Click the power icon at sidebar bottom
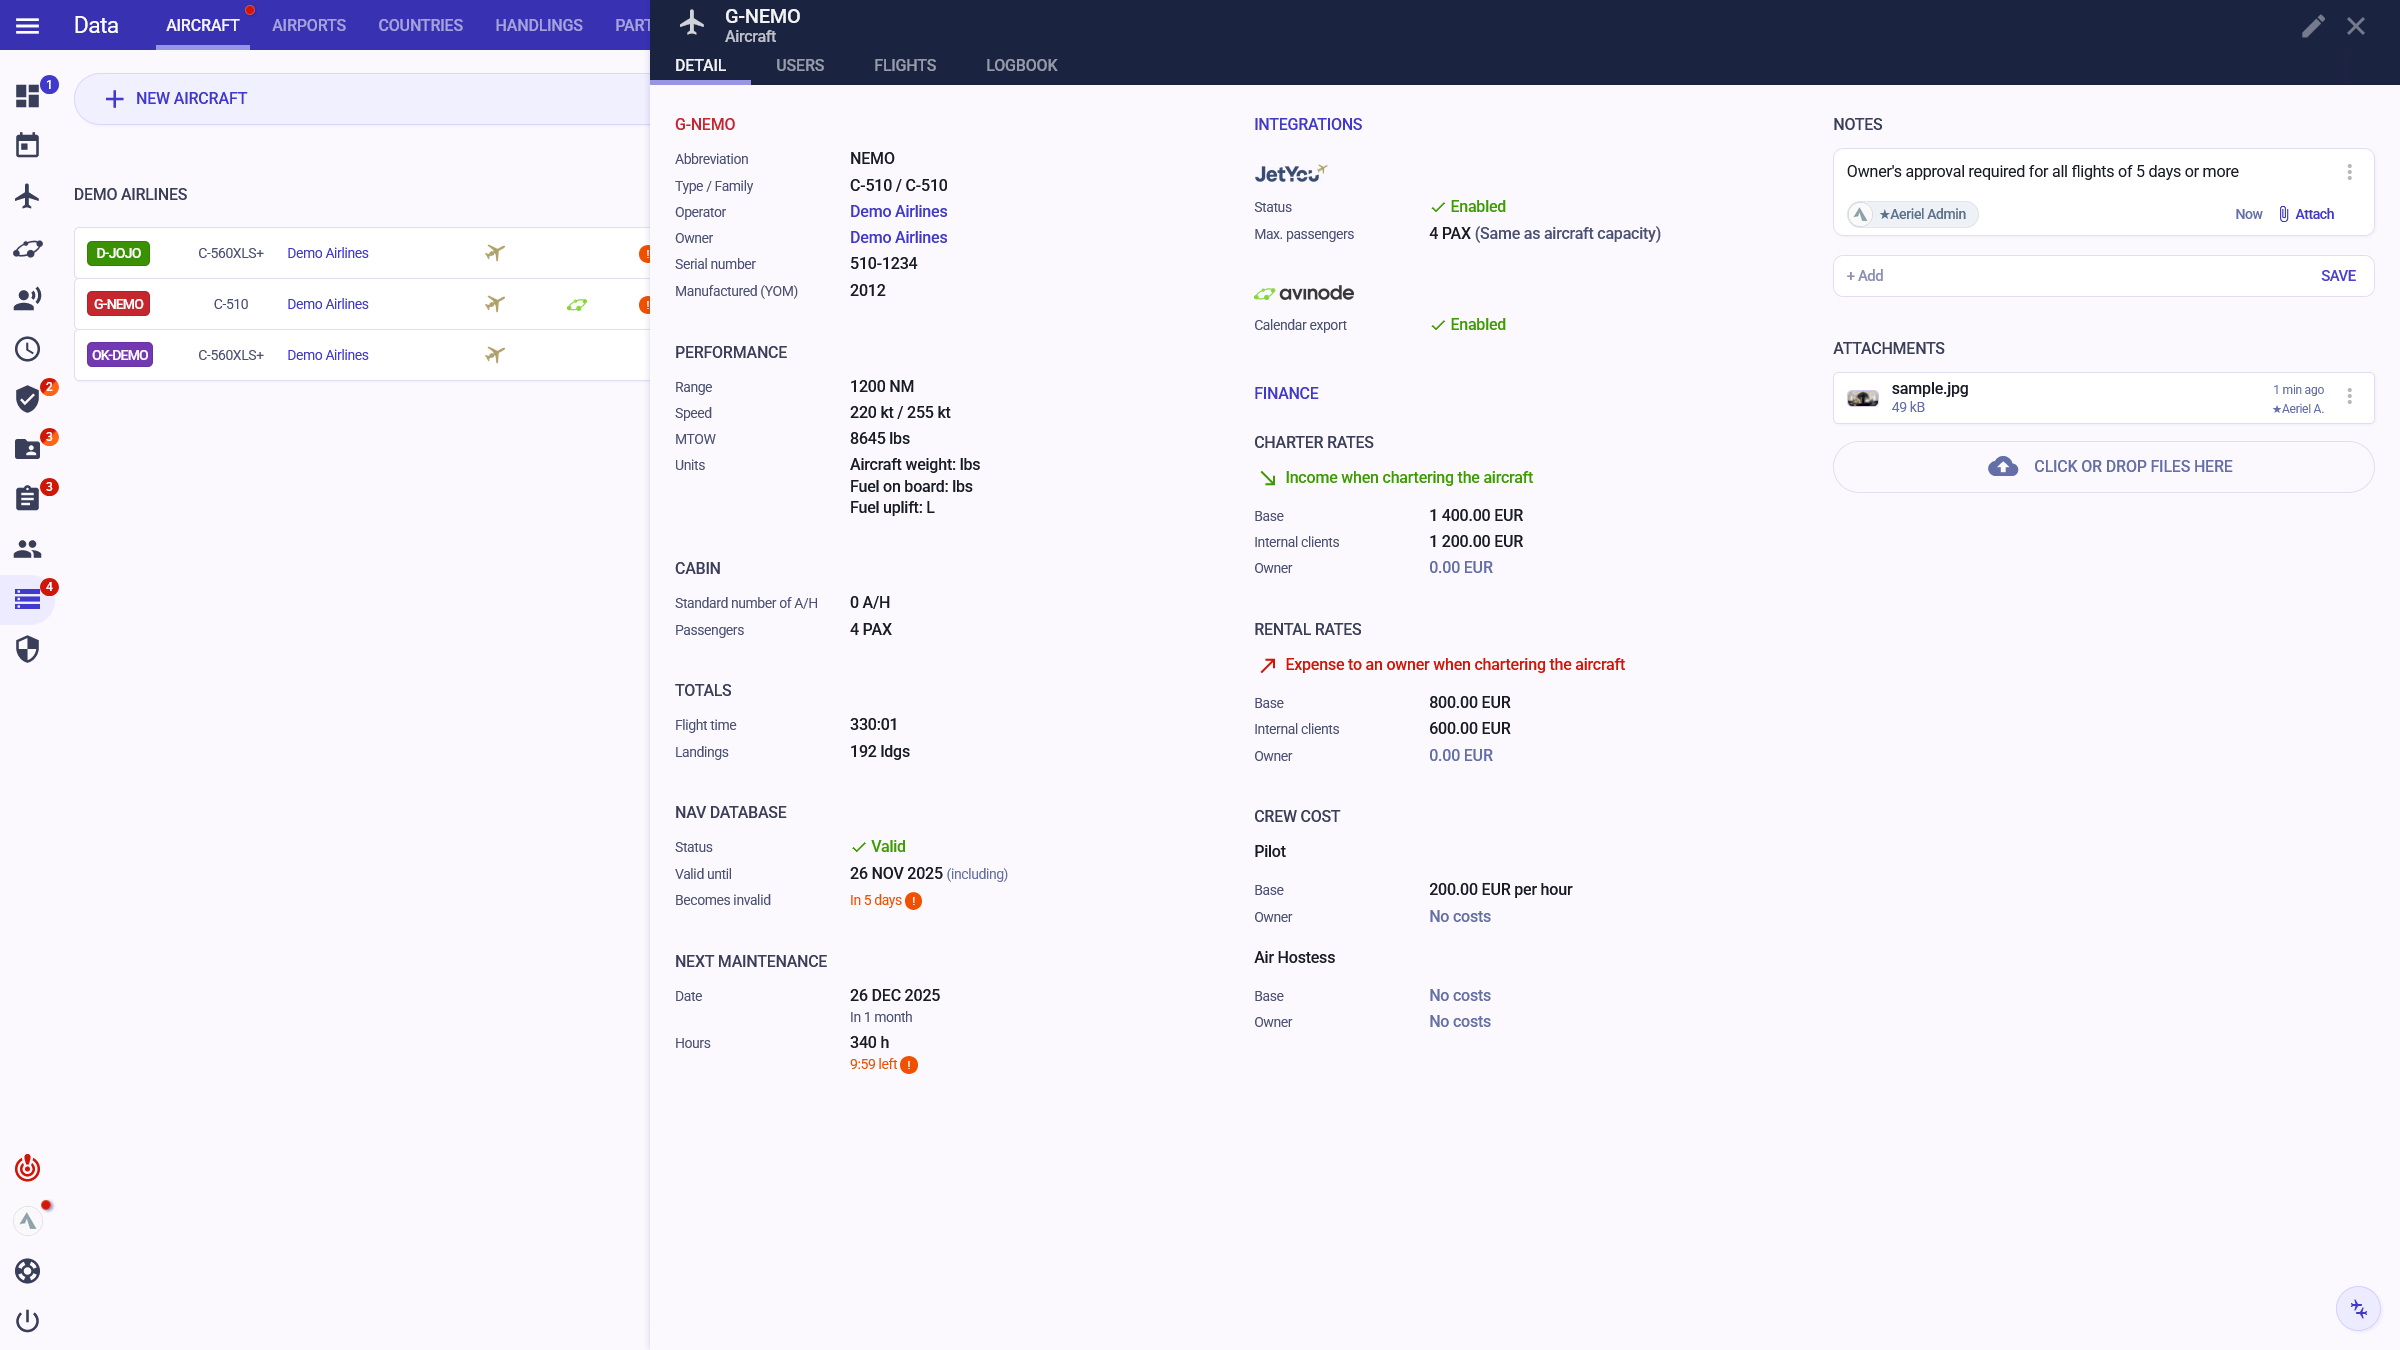This screenshot has width=2400, height=1350. click(28, 1321)
